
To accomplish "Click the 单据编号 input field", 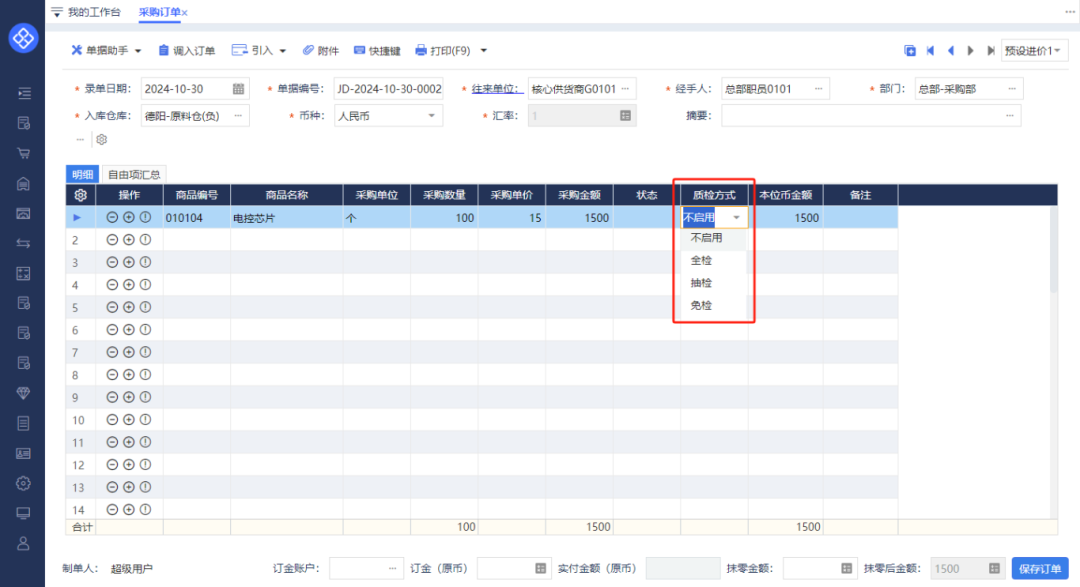I will coord(388,89).
